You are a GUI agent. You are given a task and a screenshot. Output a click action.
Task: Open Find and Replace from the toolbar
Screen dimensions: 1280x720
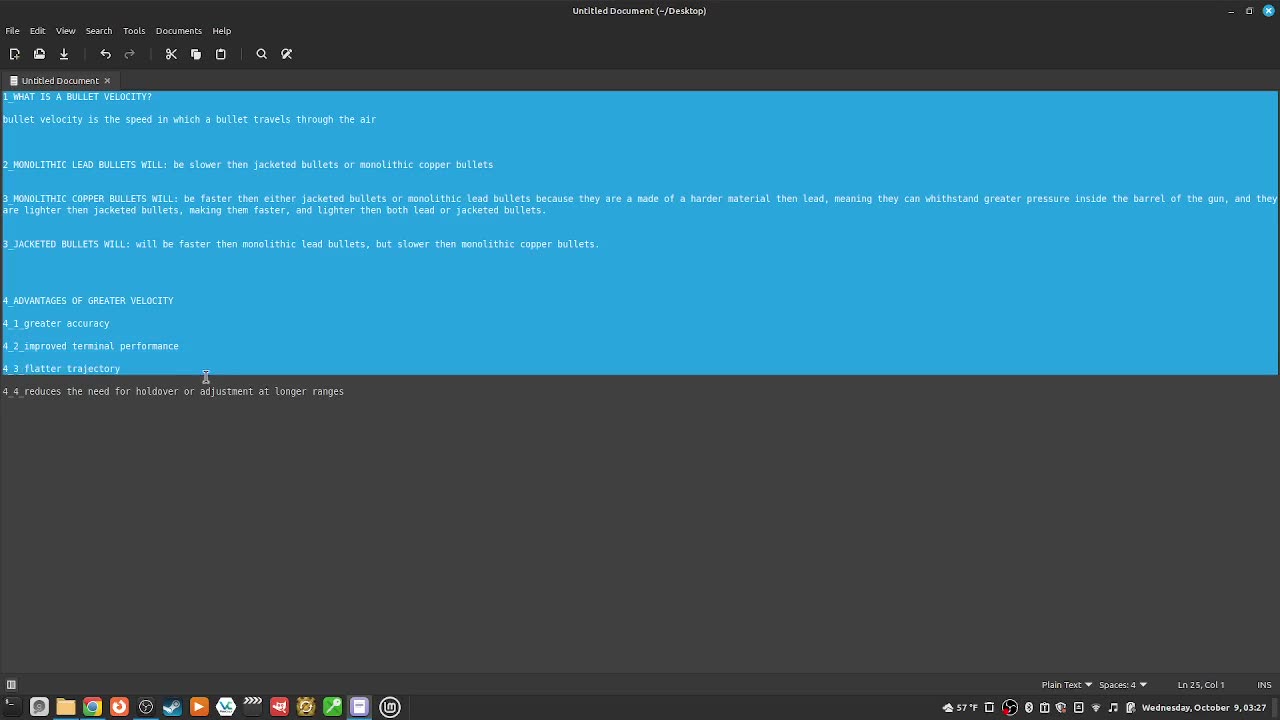click(287, 54)
